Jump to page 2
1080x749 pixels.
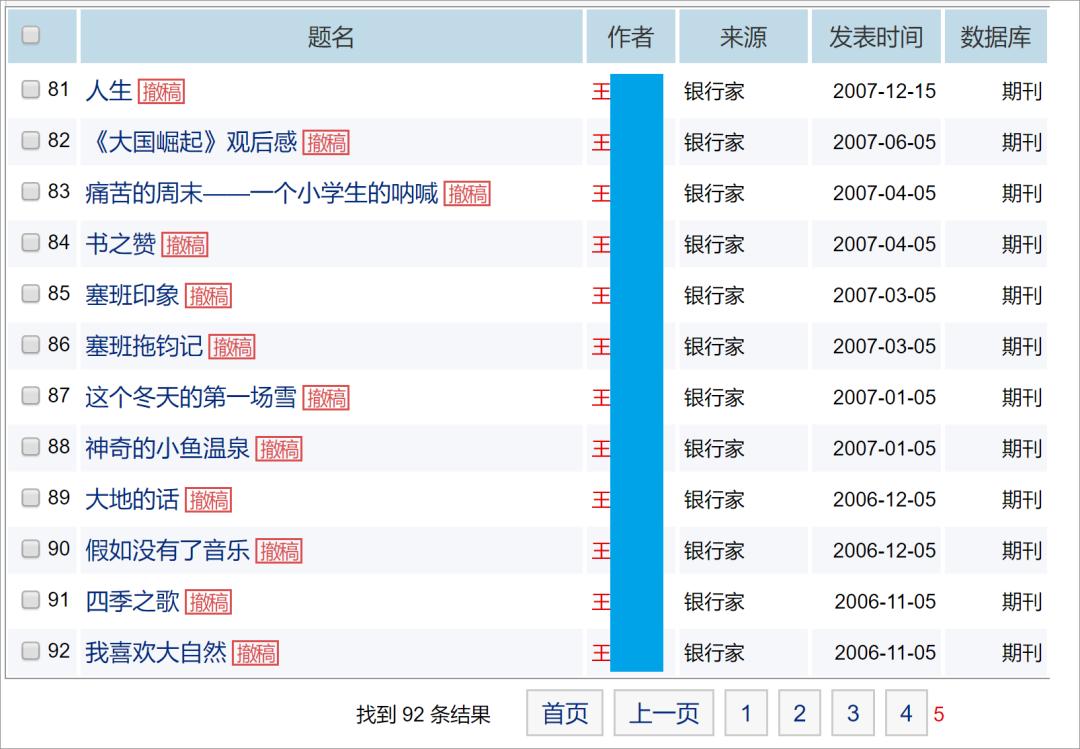click(x=799, y=712)
